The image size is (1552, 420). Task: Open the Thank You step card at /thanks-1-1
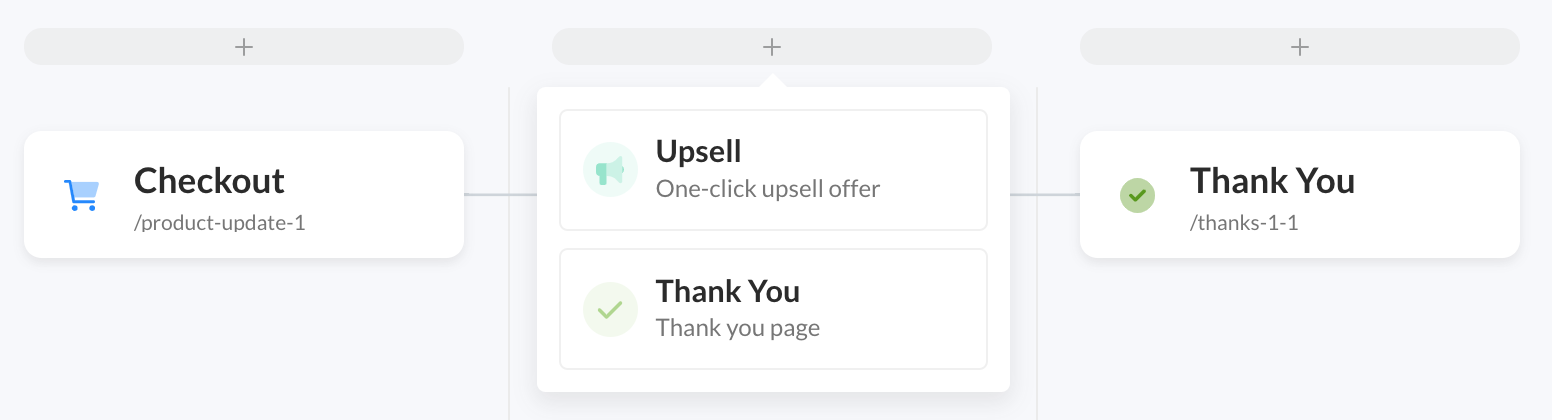[1300, 194]
